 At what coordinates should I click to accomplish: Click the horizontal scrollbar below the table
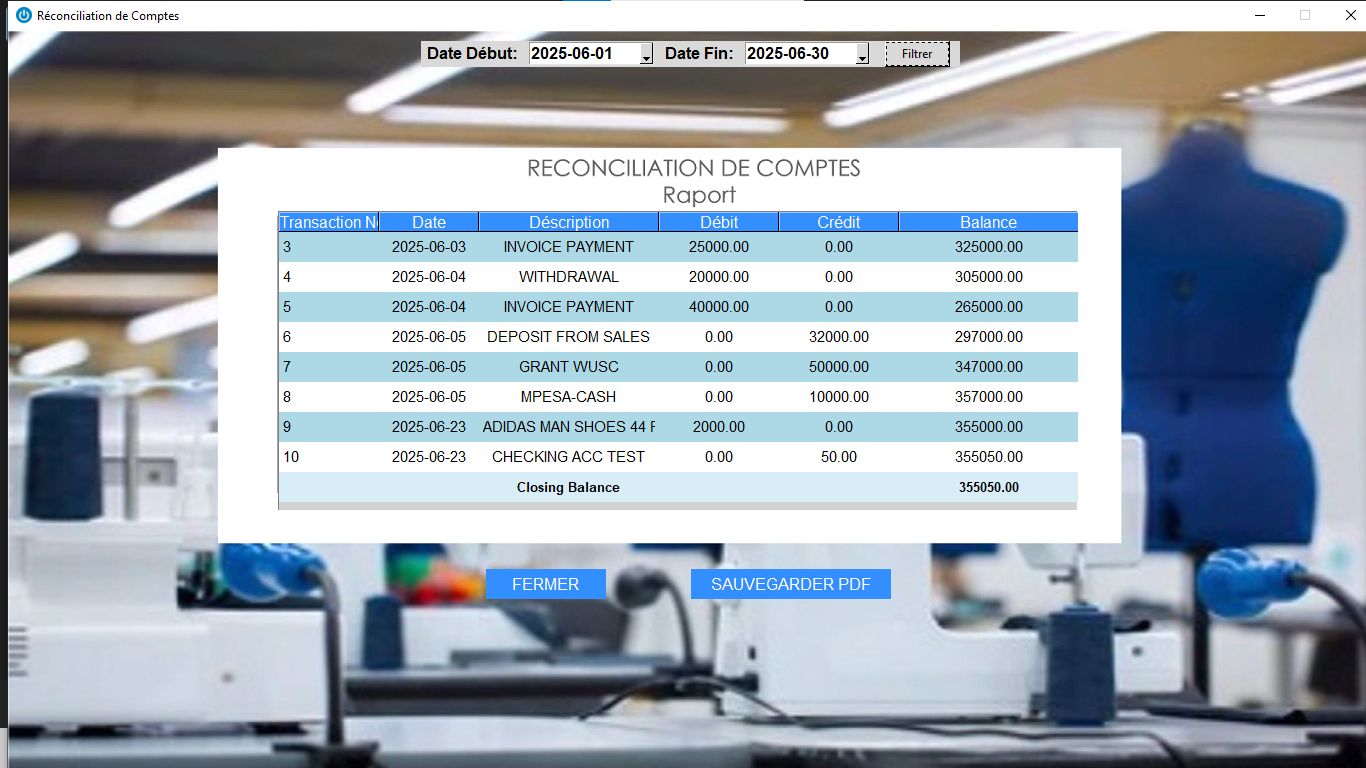677,506
